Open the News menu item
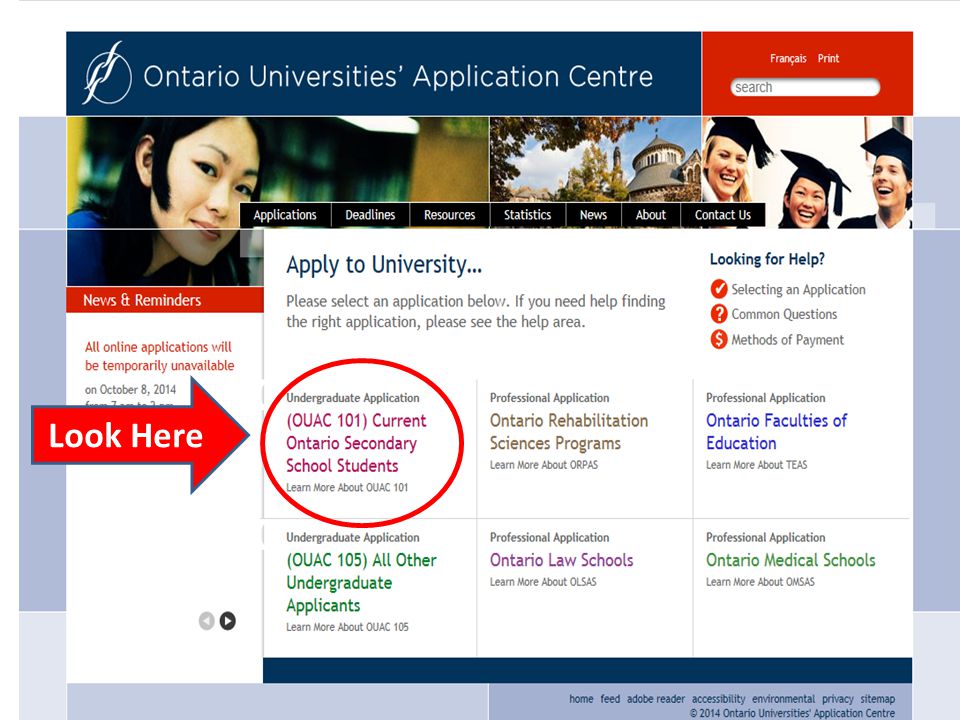This screenshot has height=720, width=960. pos(593,215)
